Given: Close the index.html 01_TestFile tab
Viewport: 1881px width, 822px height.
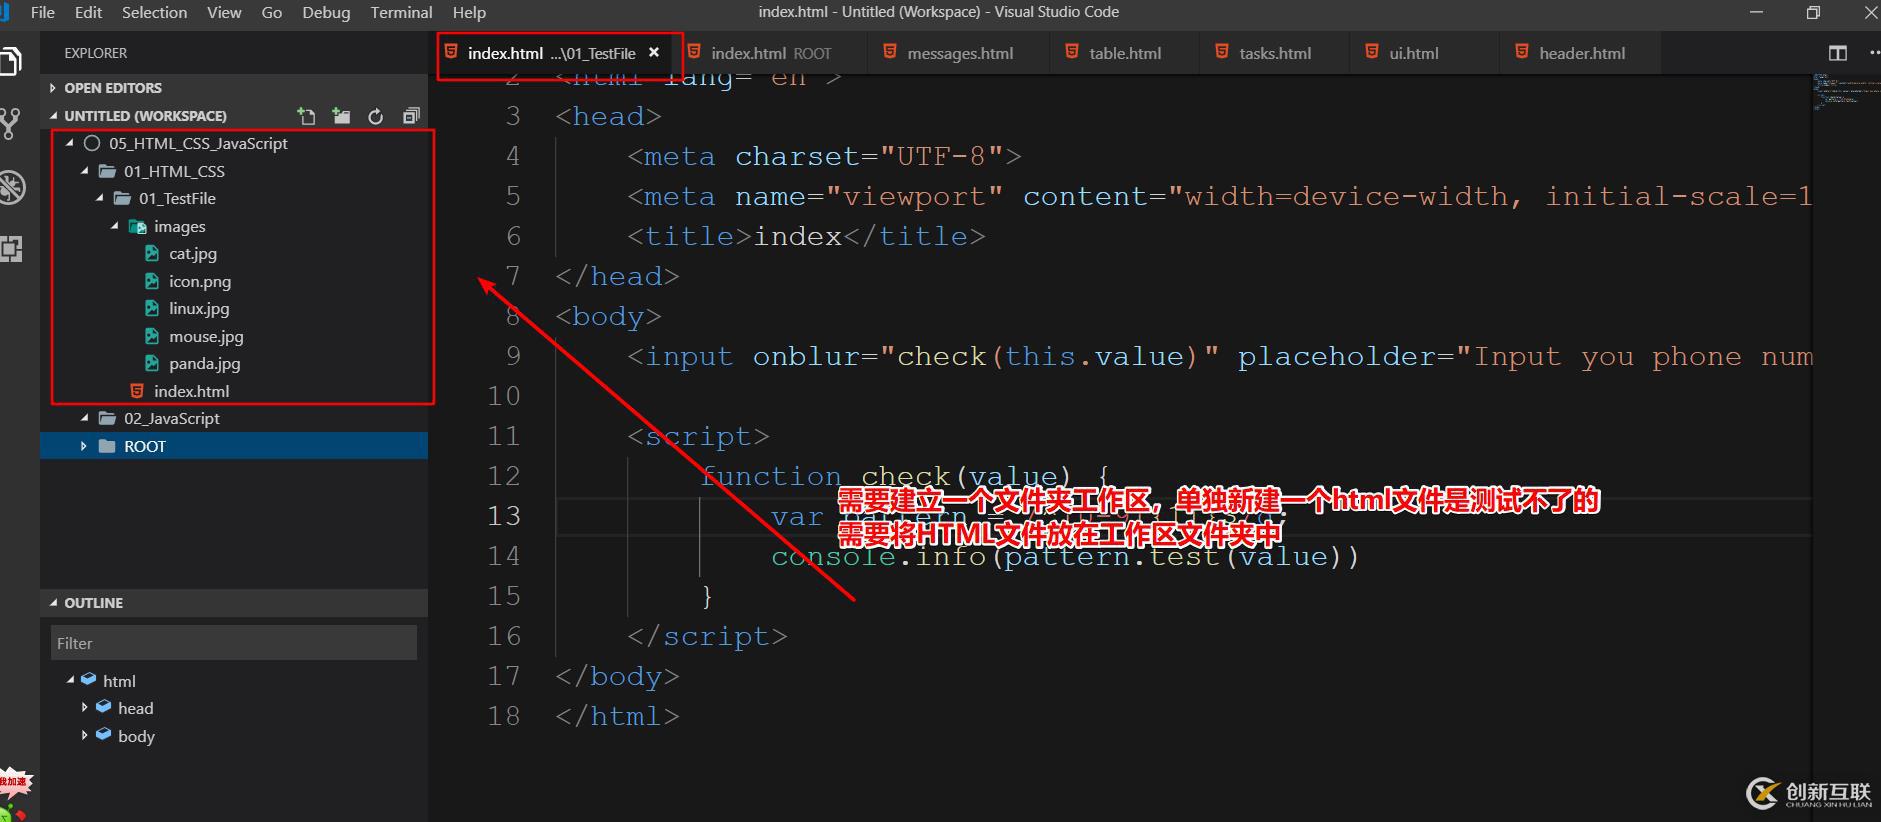Looking at the screenshot, I should (654, 53).
